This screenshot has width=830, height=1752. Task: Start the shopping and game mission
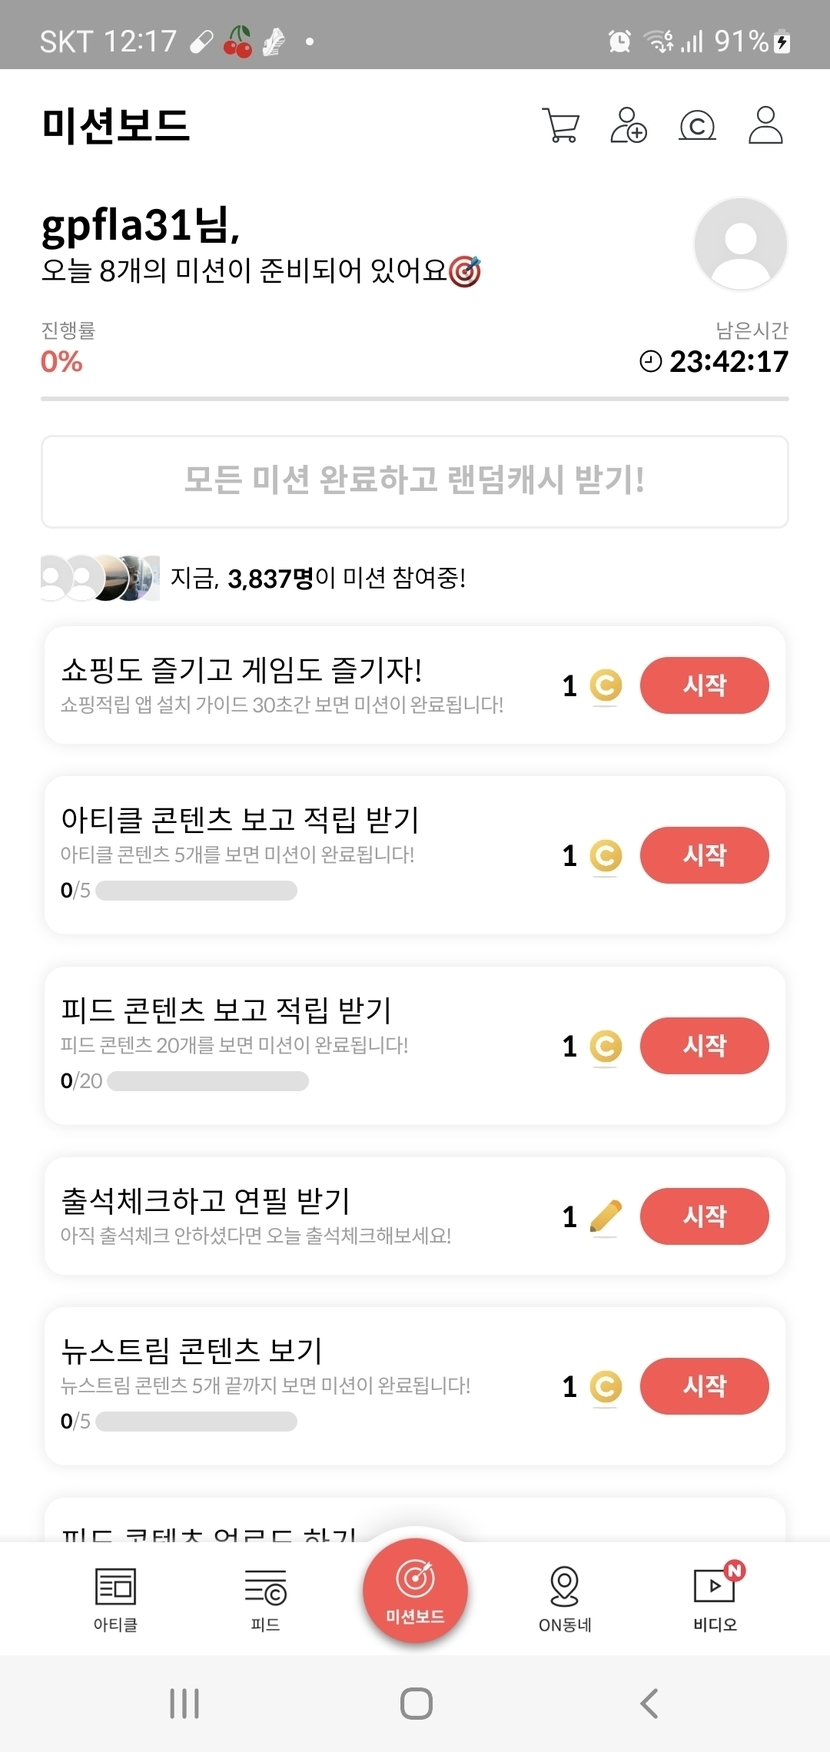pos(704,686)
